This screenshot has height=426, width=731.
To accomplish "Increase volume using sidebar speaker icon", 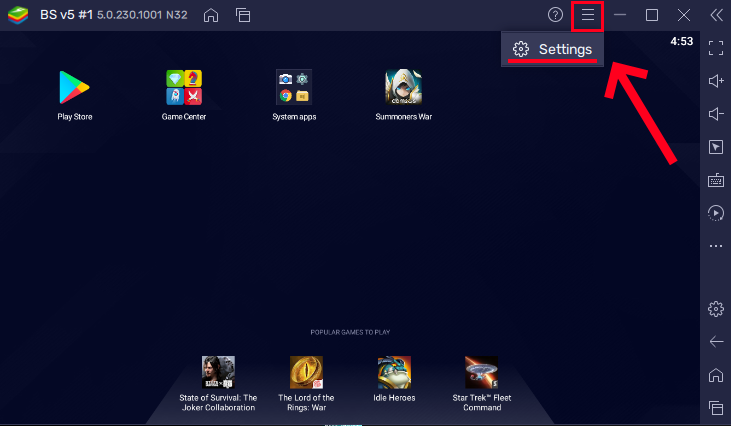I will coord(716,81).
